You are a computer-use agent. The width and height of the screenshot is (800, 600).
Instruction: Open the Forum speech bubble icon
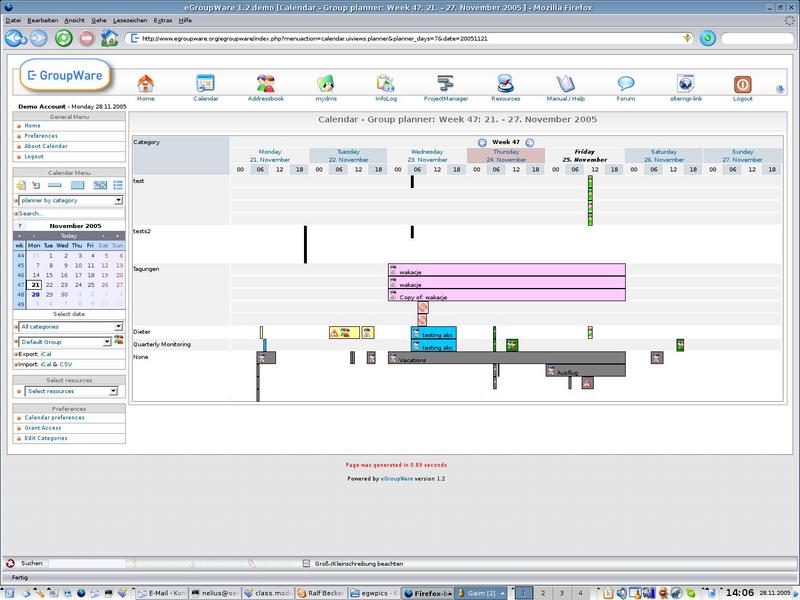click(626, 84)
